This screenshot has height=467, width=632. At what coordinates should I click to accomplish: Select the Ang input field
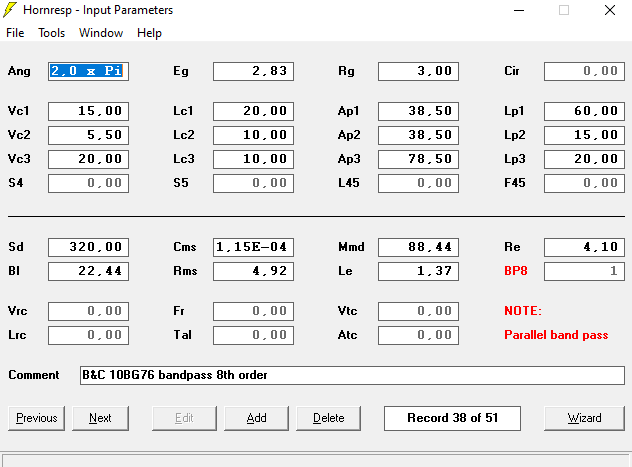88,72
